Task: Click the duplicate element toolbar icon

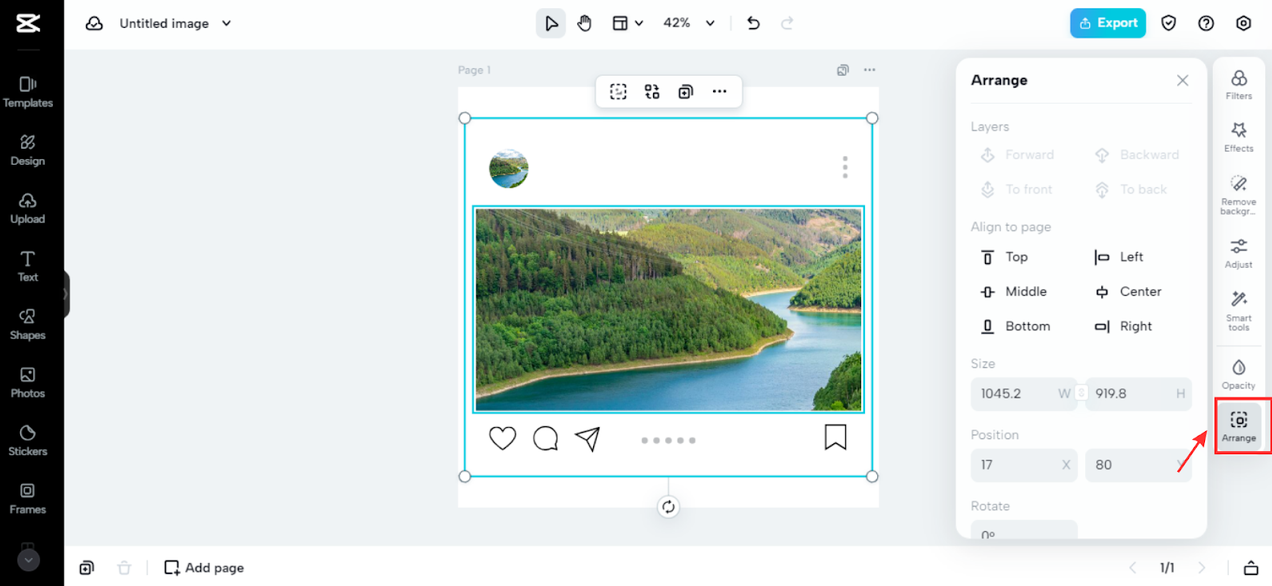Action: (685, 92)
